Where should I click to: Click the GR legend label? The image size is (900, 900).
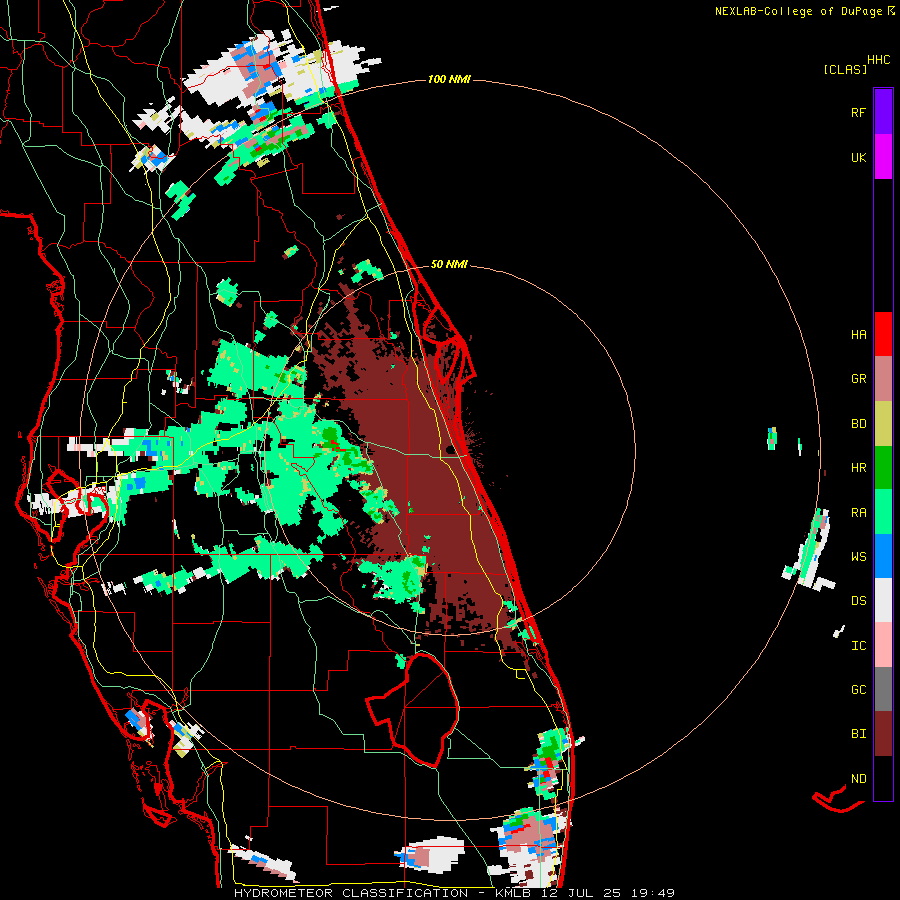tap(858, 379)
